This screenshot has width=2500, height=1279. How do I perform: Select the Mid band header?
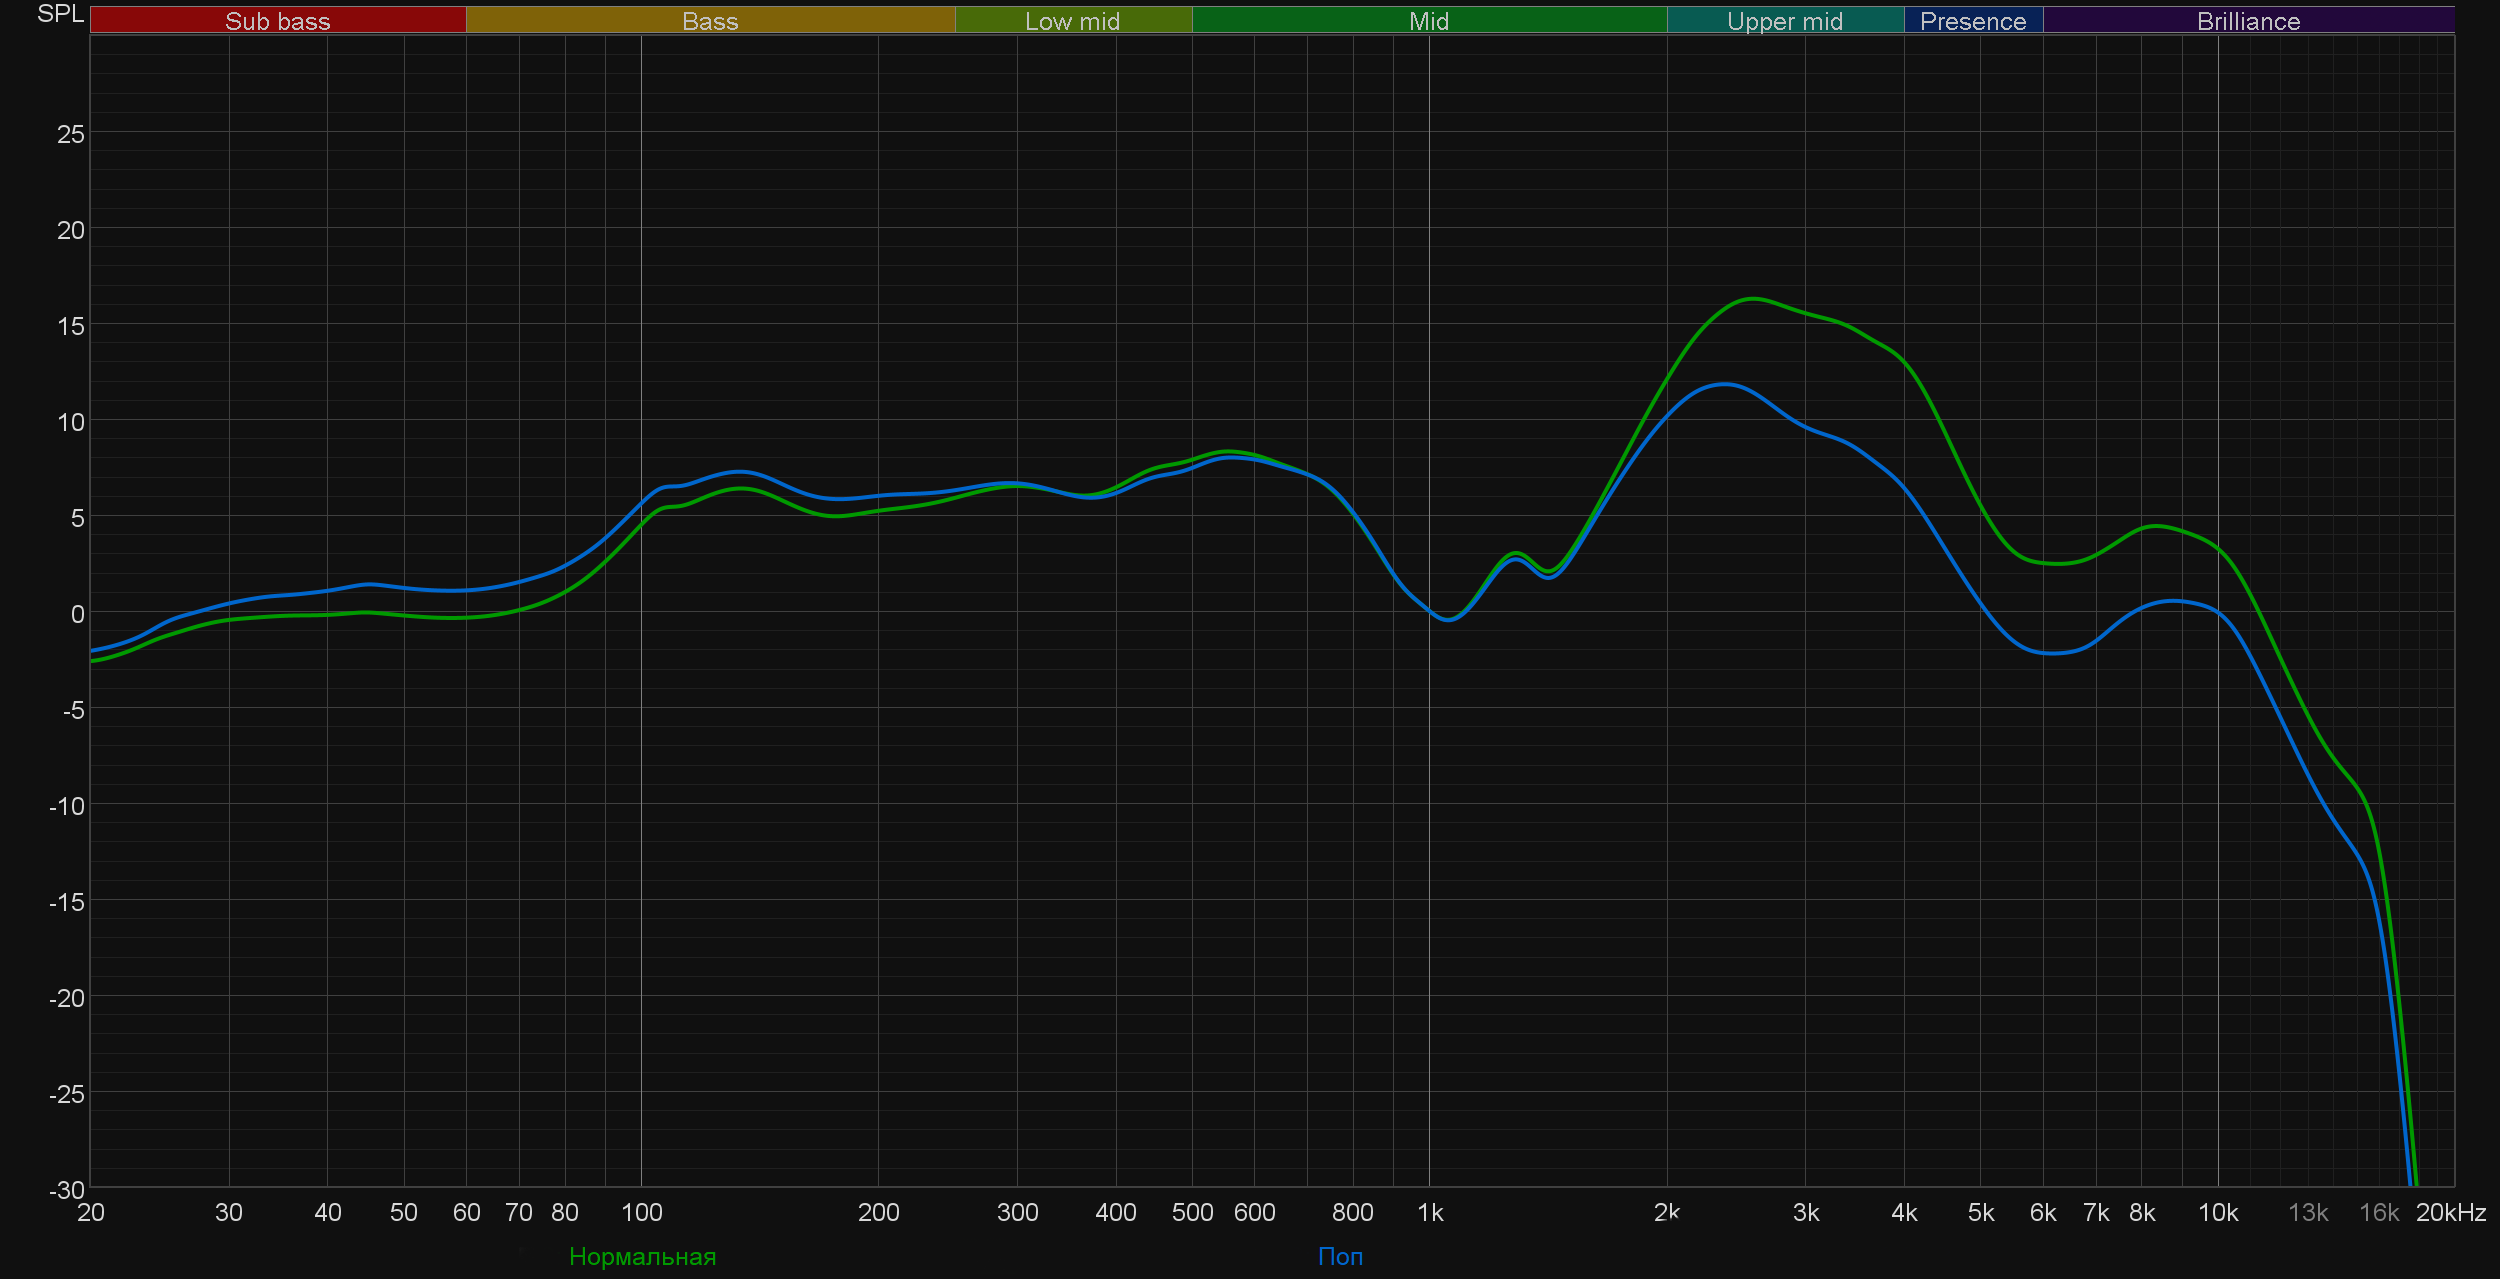click(1428, 21)
